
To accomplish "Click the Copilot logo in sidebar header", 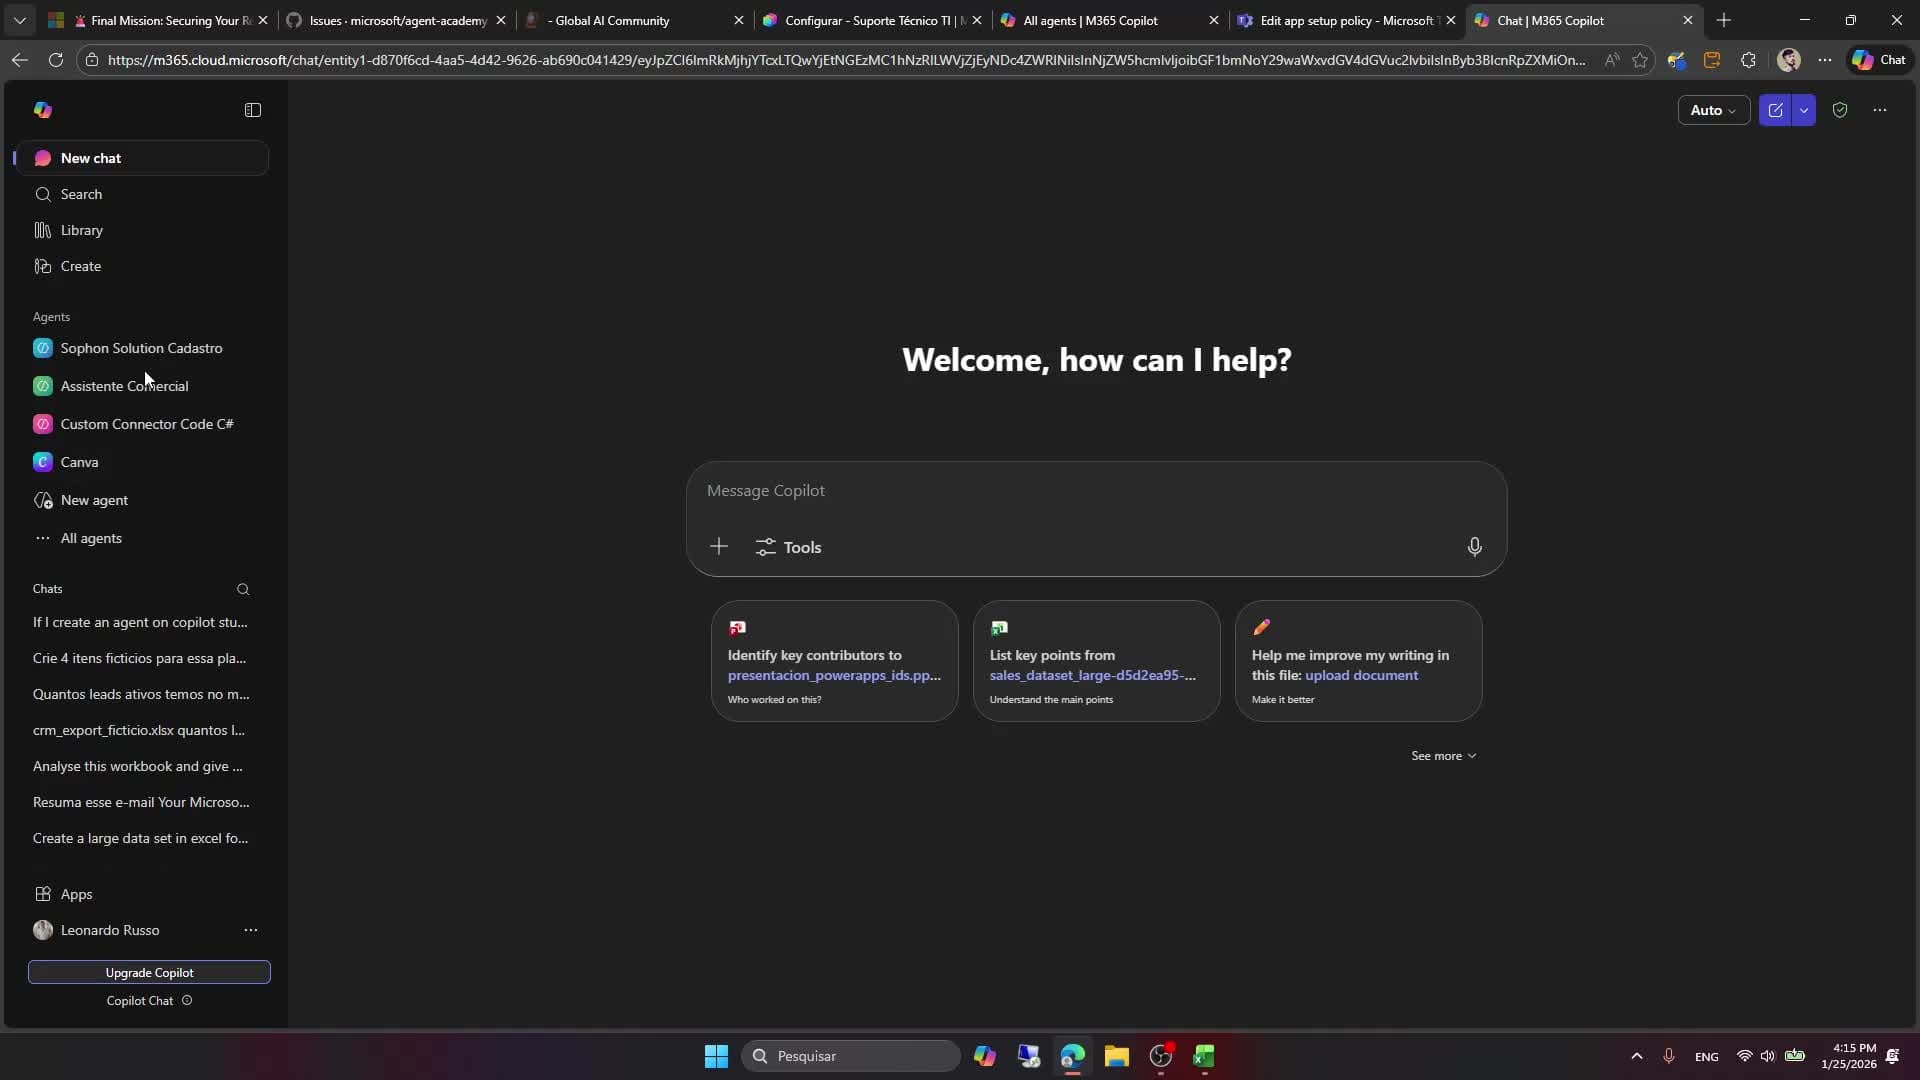I will tap(43, 110).
